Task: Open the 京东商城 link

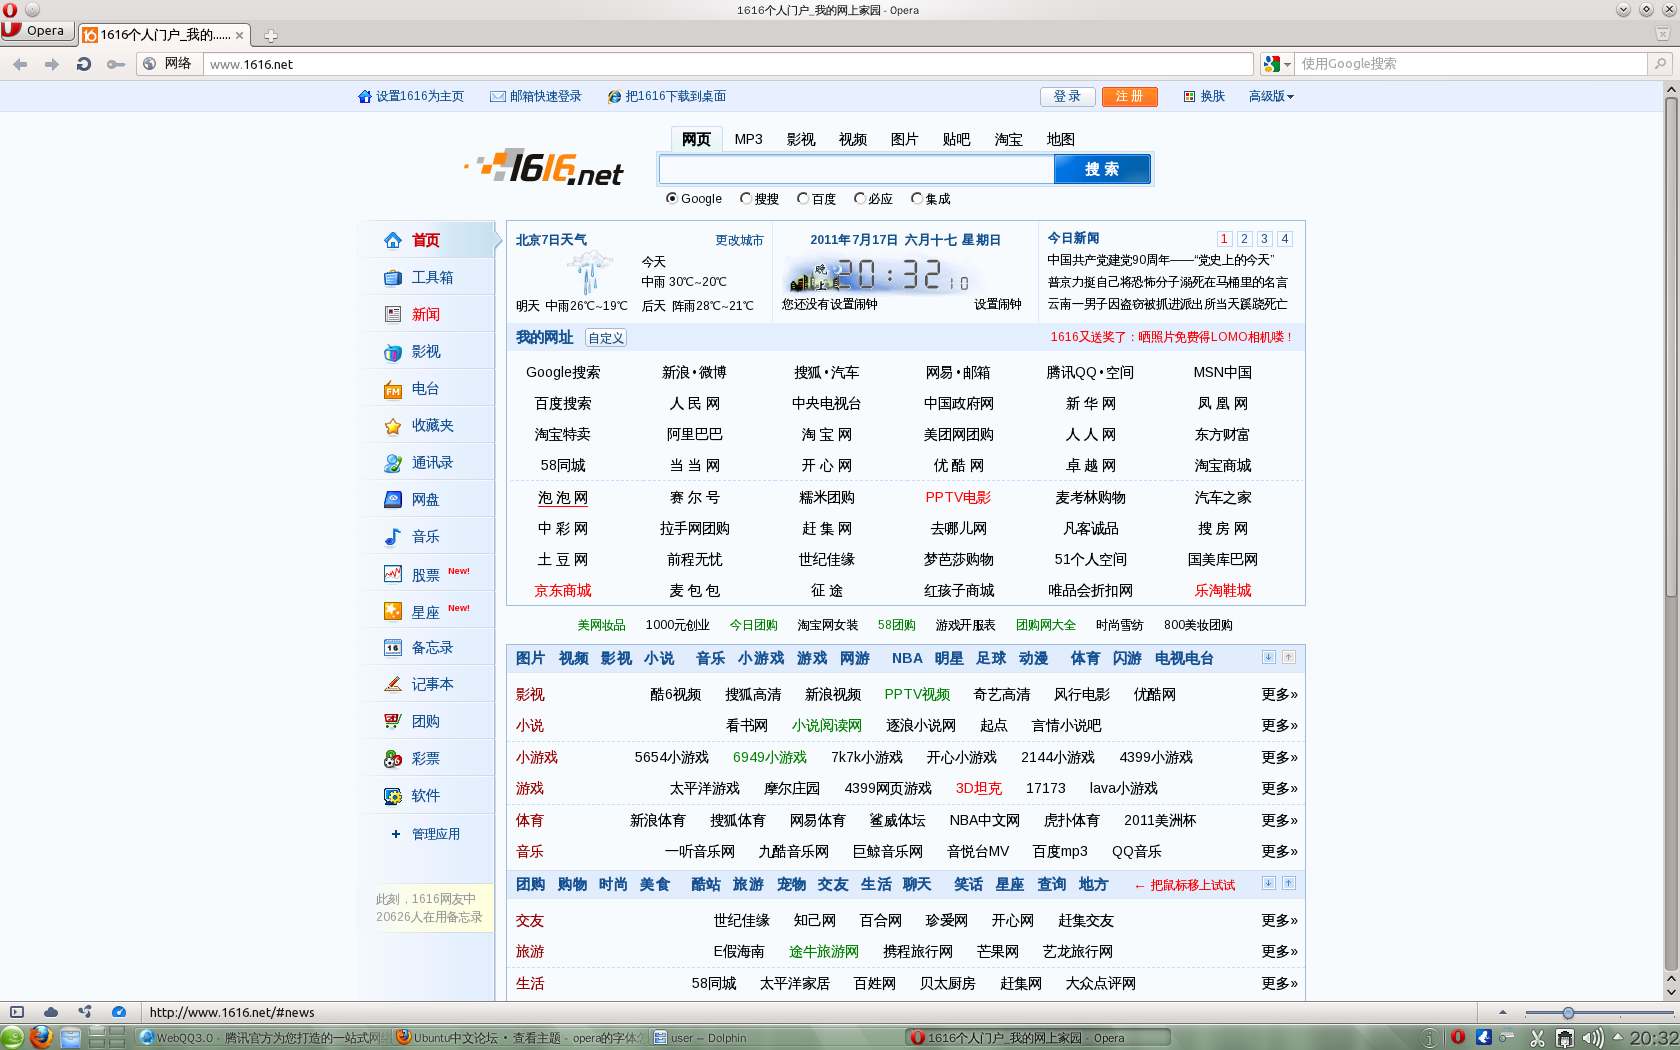Action: coord(563,590)
